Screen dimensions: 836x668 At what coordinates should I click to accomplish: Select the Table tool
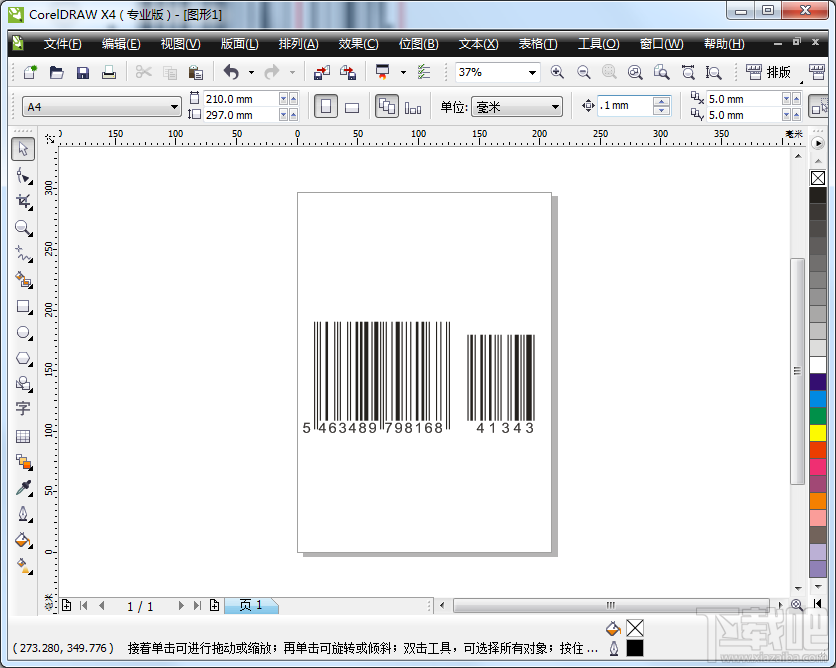tap(23, 436)
